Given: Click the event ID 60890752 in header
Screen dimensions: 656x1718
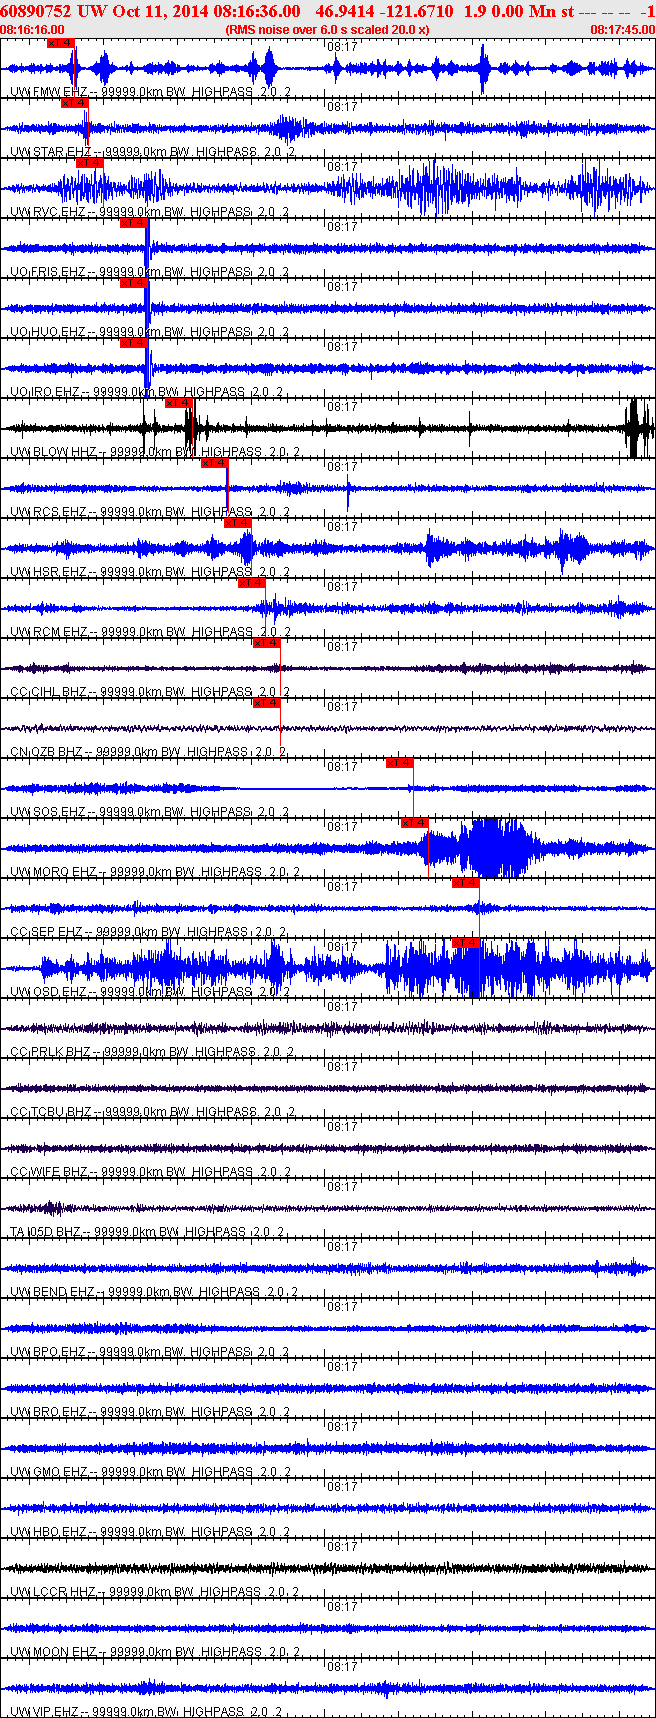Looking at the screenshot, I should point(35,11).
